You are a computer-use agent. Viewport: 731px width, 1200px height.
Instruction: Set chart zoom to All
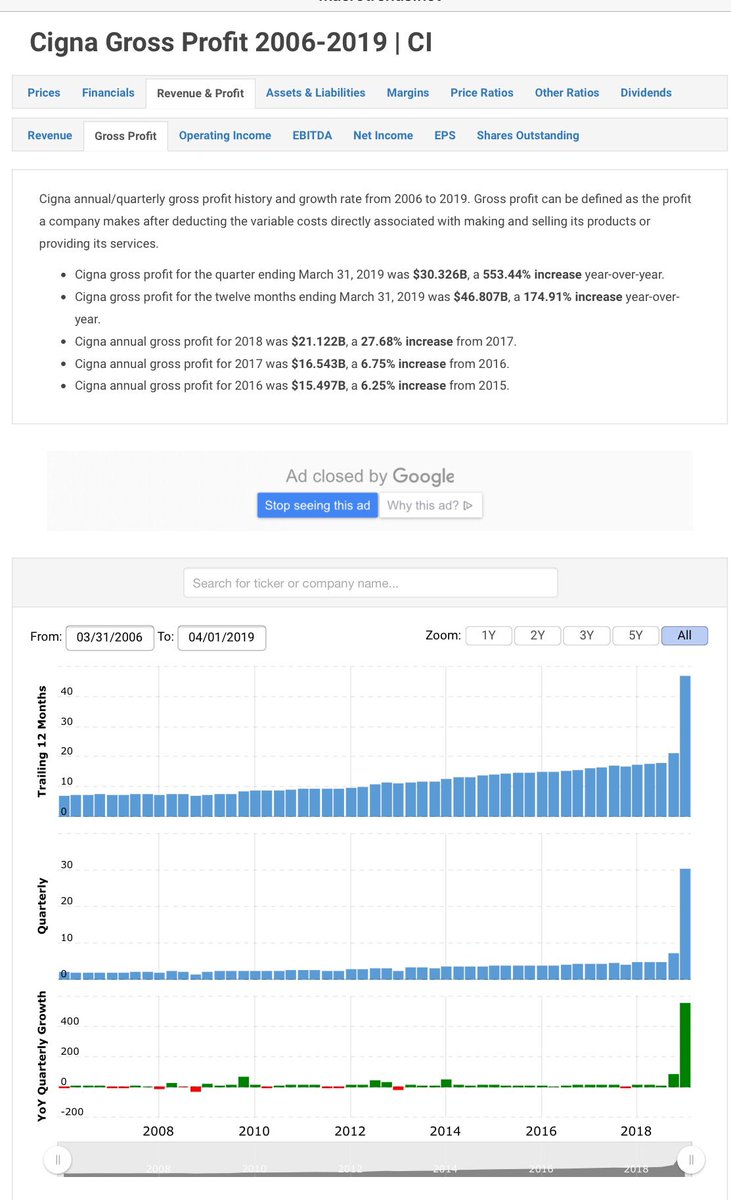[685, 636]
